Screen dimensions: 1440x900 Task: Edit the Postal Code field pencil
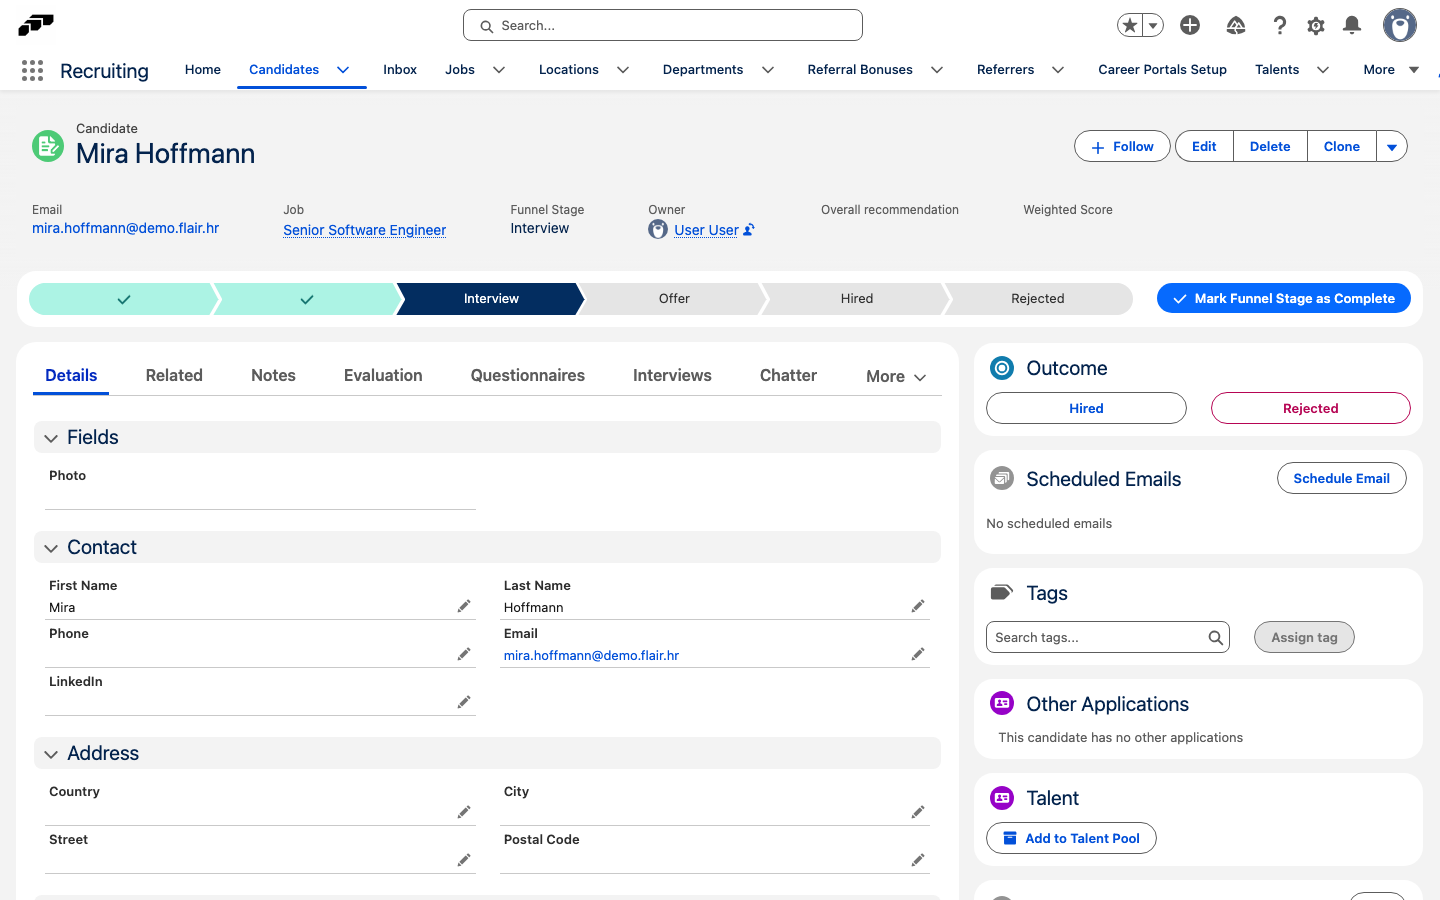click(x=918, y=860)
